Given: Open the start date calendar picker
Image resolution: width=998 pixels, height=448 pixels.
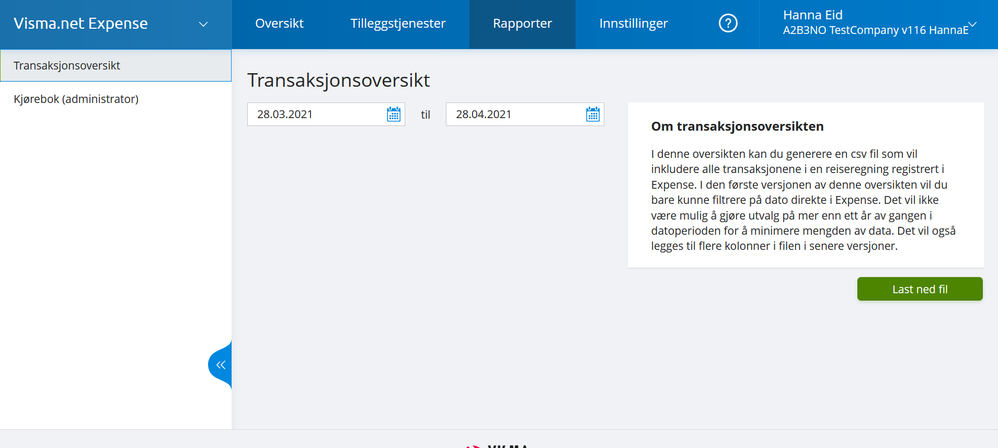Looking at the screenshot, I should point(393,115).
